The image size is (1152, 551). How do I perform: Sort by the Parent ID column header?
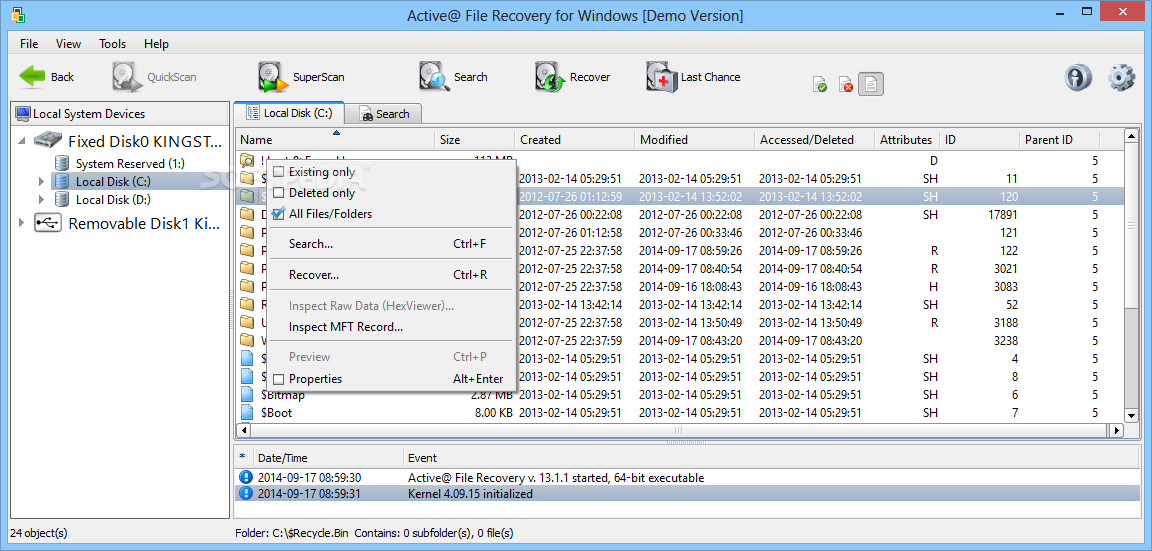(x=1059, y=140)
